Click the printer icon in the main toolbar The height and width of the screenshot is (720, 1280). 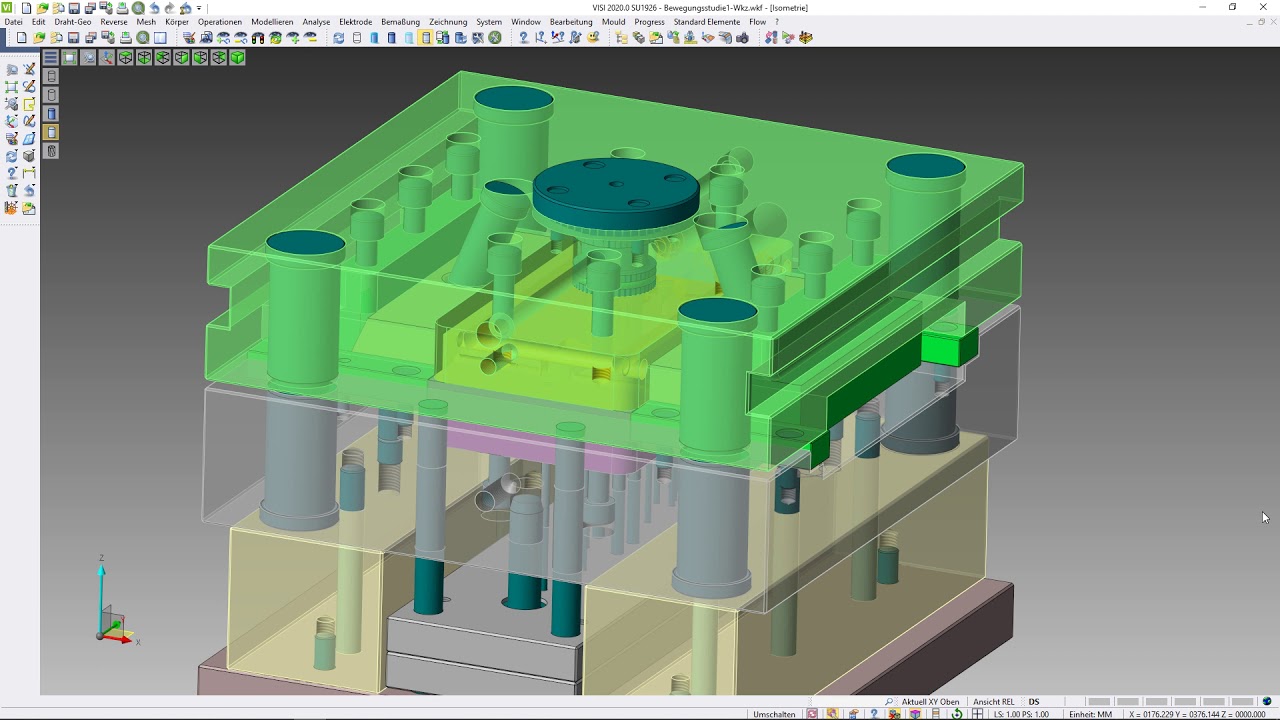click(x=125, y=38)
